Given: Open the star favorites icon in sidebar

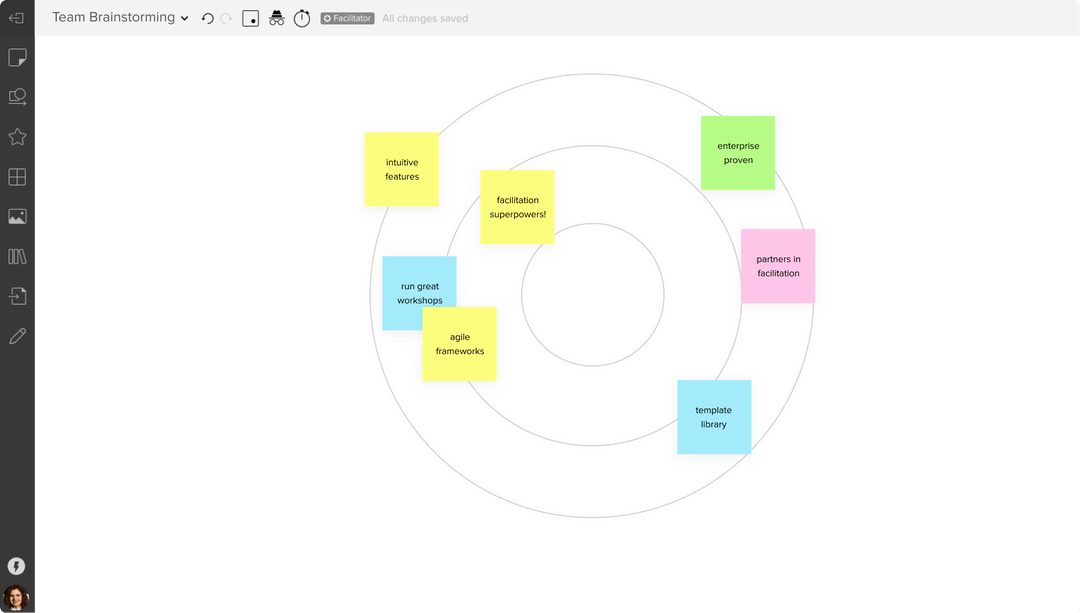Looking at the screenshot, I should [17, 137].
